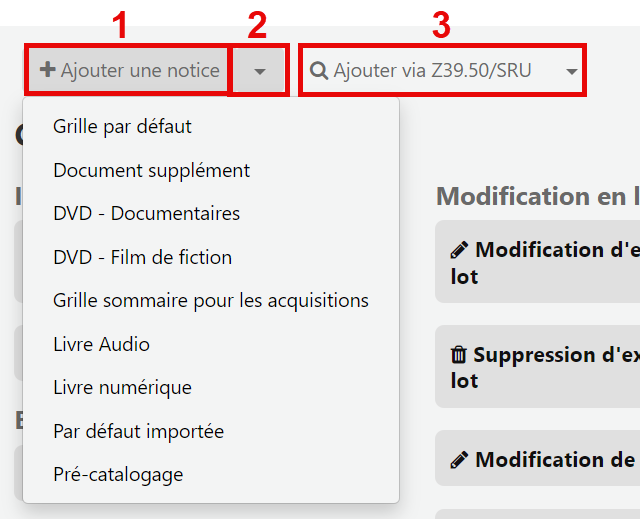Viewport: 640px width, 519px height.
Task: Click the pencil icon on the lower Modification de tile
Action: tap(459, 460)
